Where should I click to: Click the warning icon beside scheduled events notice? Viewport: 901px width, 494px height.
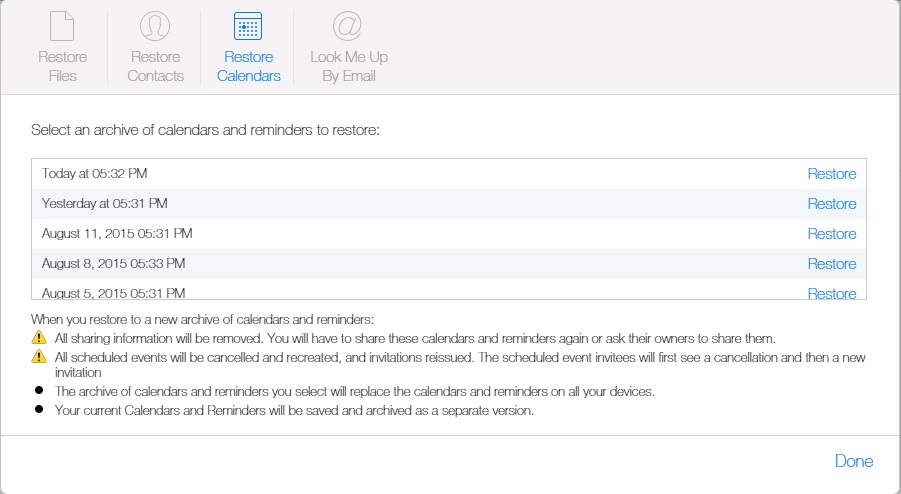pyautogui.click(x=38, y=356)
